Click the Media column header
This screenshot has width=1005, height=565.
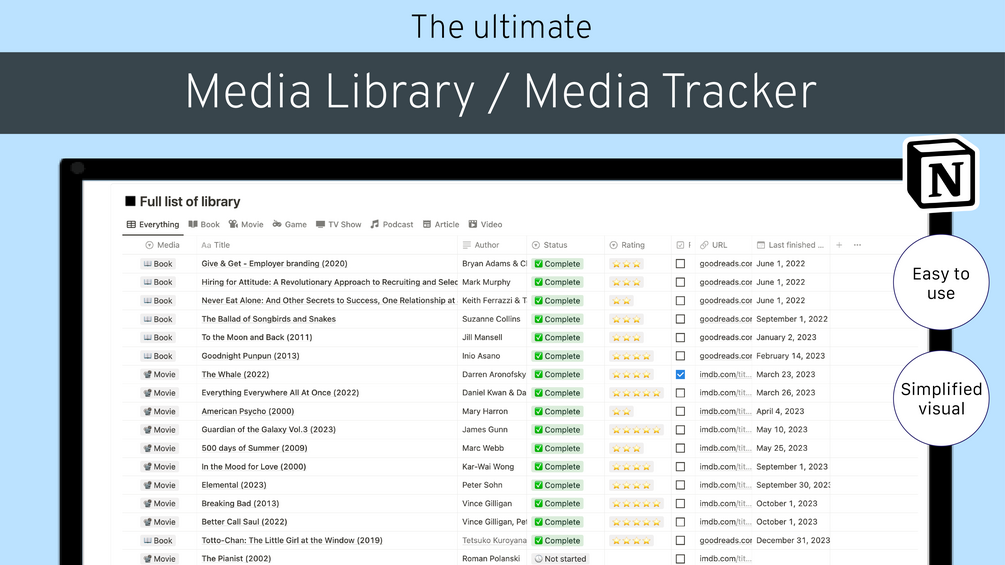162,245
